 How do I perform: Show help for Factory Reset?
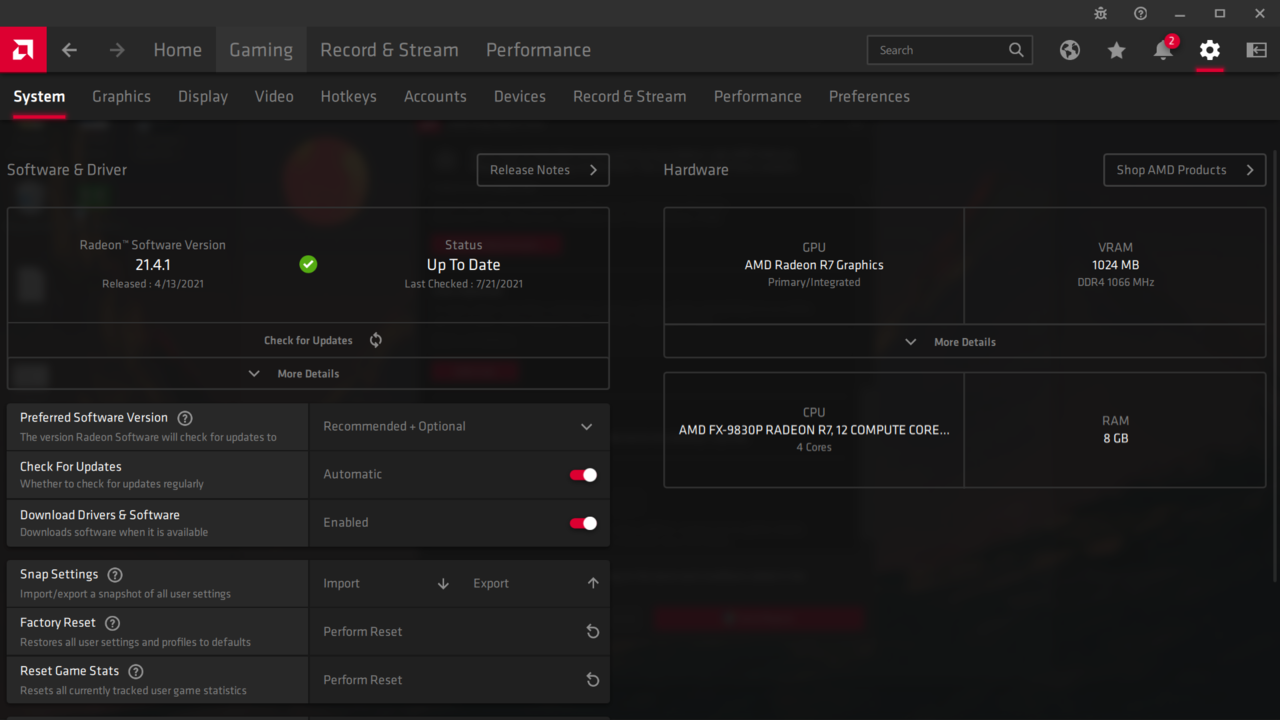tap(112, 623)
